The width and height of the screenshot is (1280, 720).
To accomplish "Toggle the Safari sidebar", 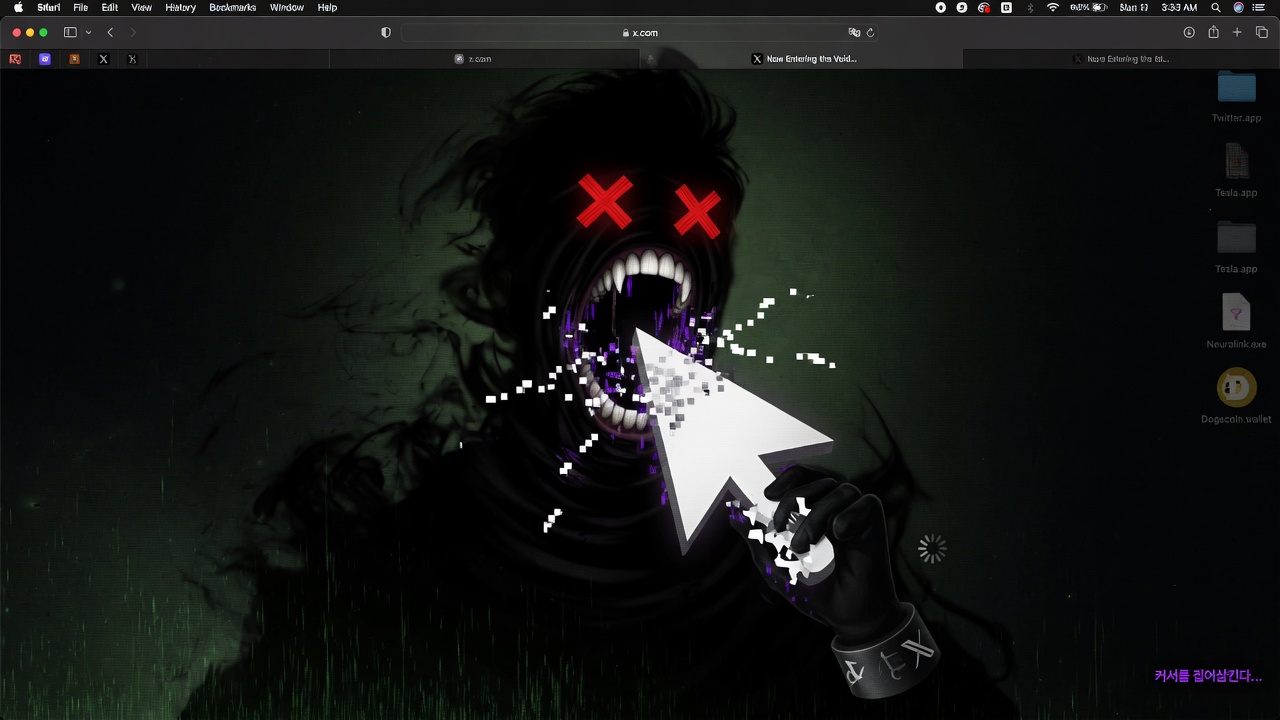I will [x=70, y=32].
